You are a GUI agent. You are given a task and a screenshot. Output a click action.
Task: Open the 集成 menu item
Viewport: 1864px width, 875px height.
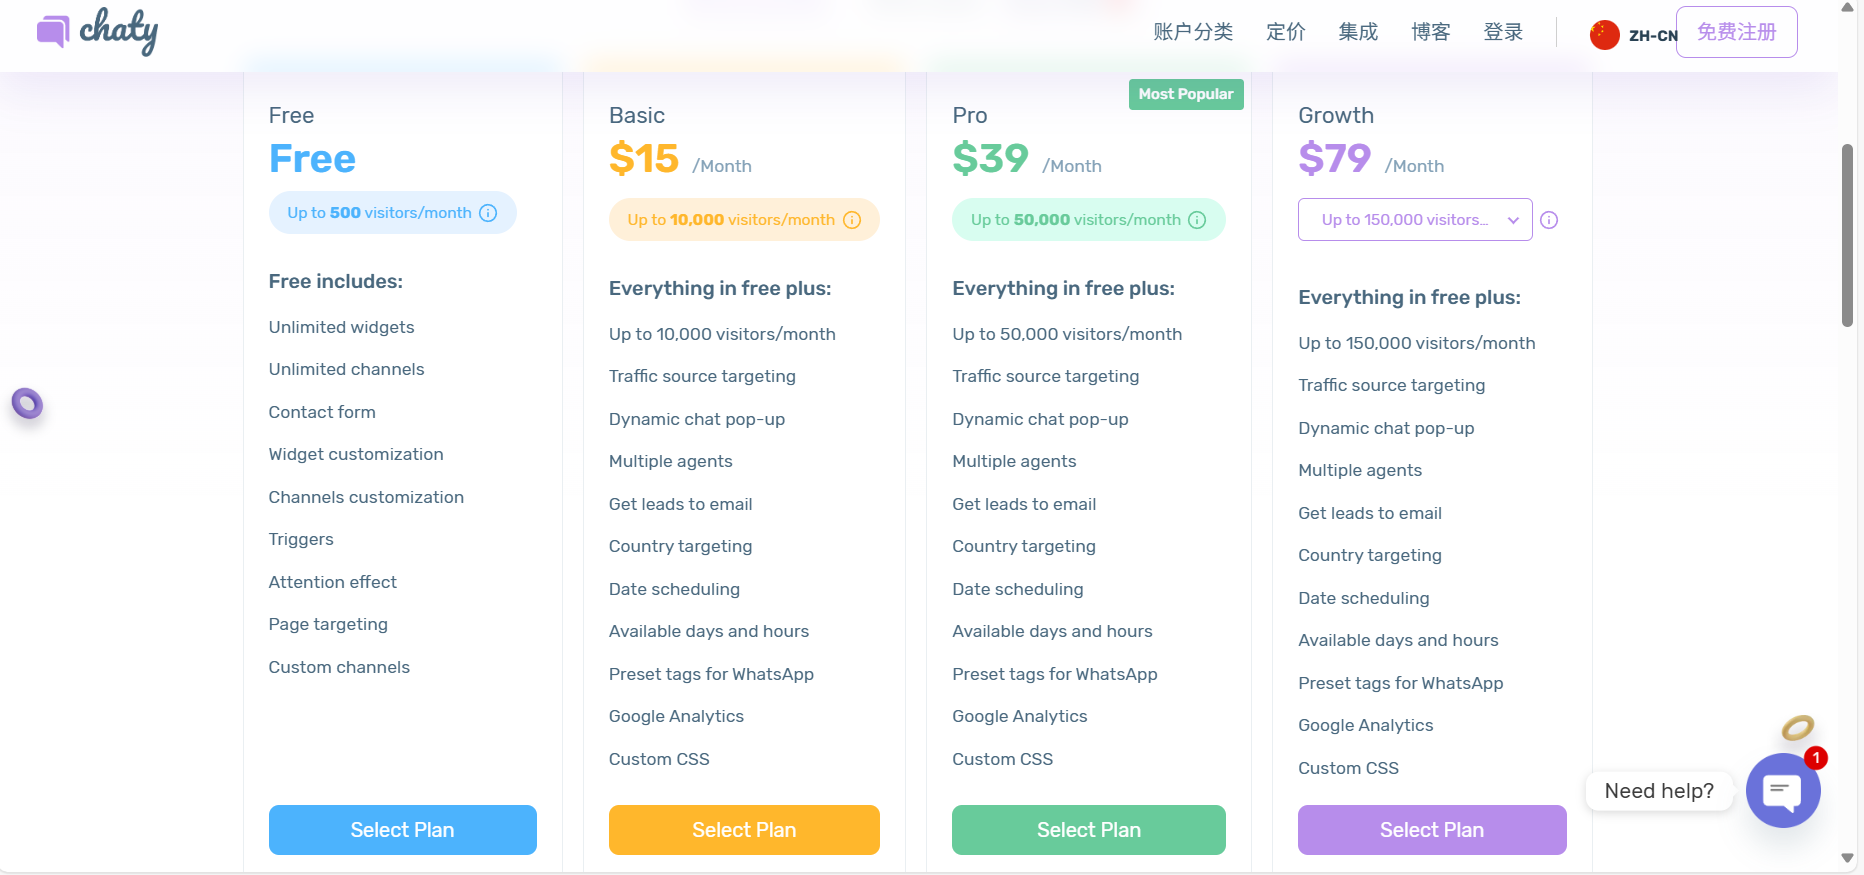(1358, 32)
